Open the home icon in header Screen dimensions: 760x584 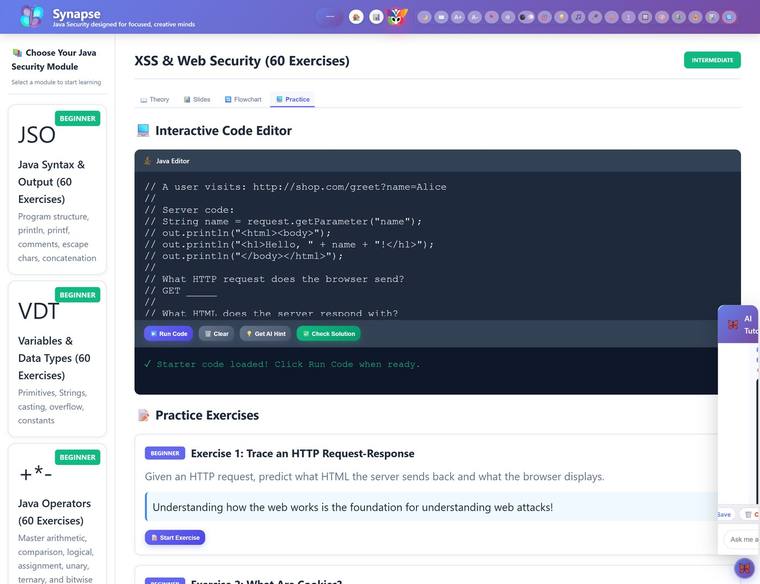coord(356,17)
